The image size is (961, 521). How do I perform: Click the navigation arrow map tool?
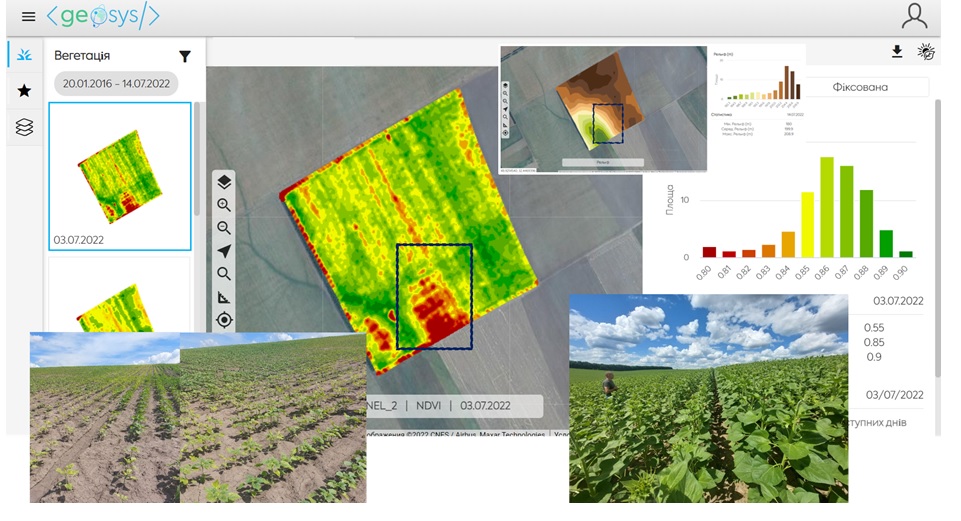(x=224, y=251)
